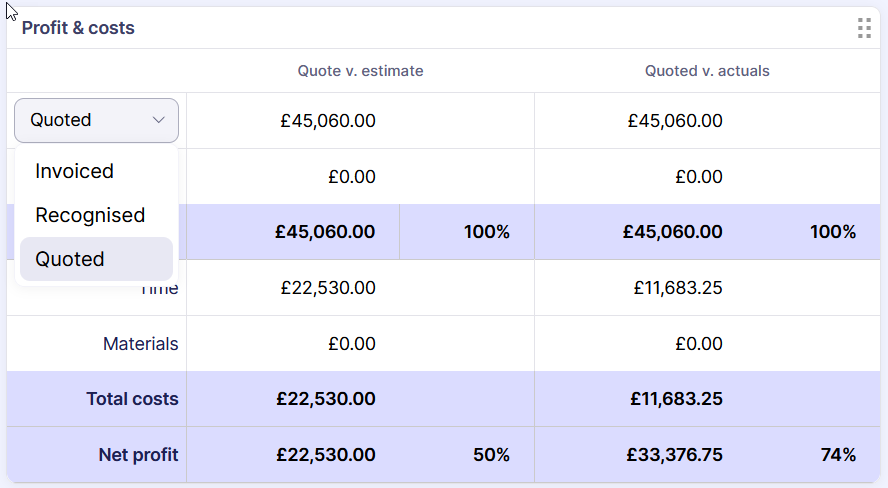The image size is (888, 488).
Task: Click the Materials £0.00 under Quoted v. actuals
Action: coord(698,344)
